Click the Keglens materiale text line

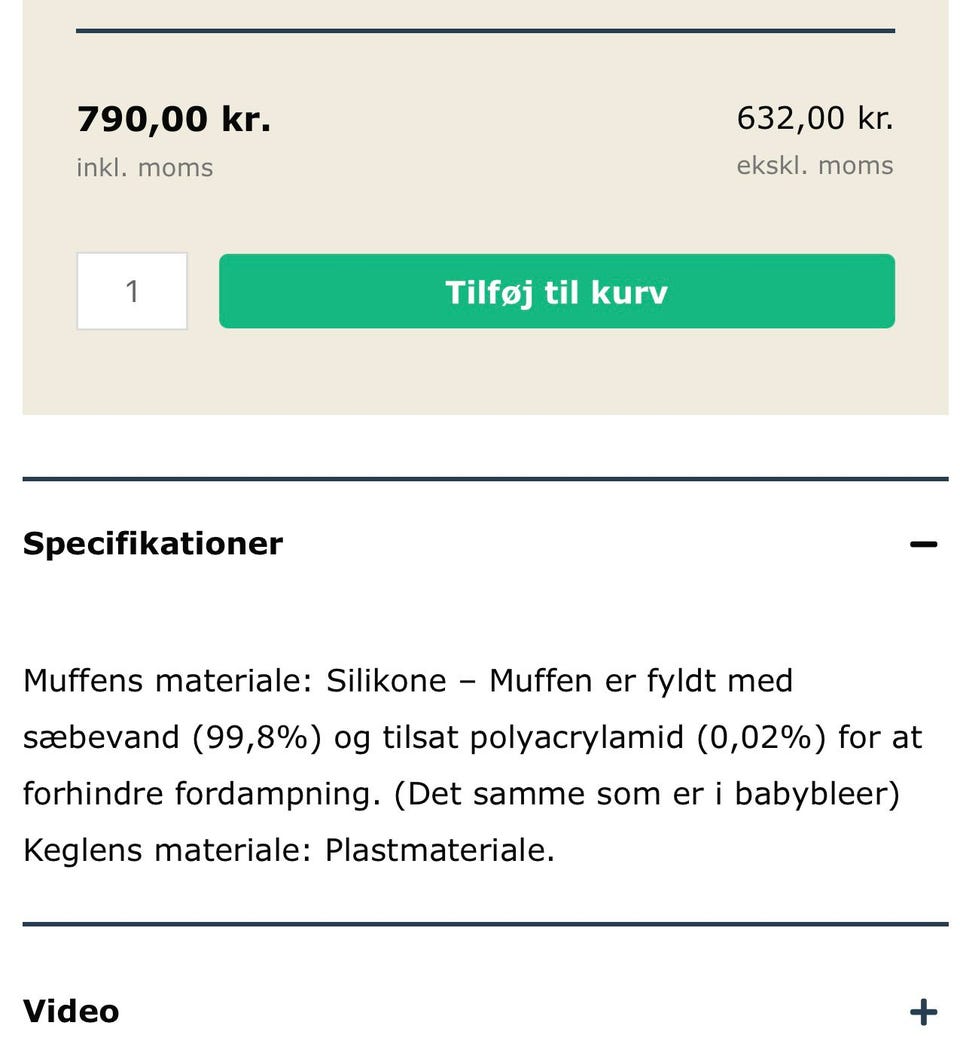pos(289,850)
